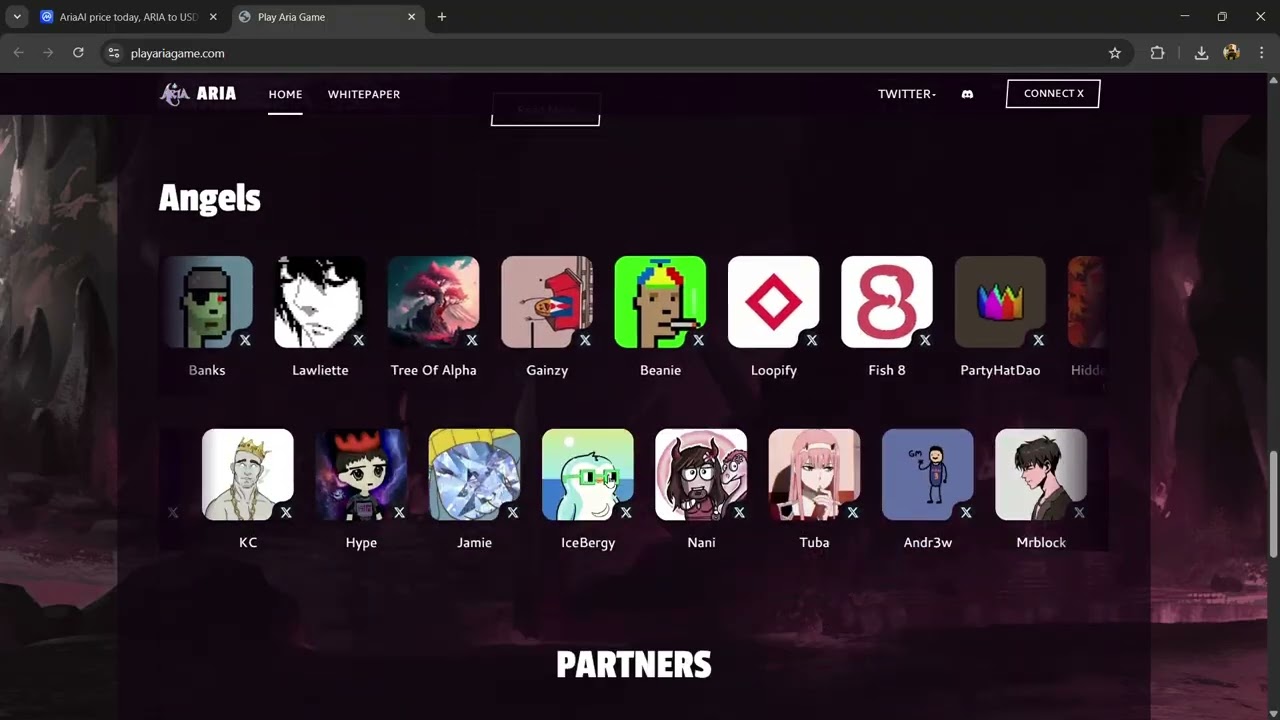Open the browser downloads icon
Viewport: 1280px width, 720px height.
click(x=1201, y=53)
